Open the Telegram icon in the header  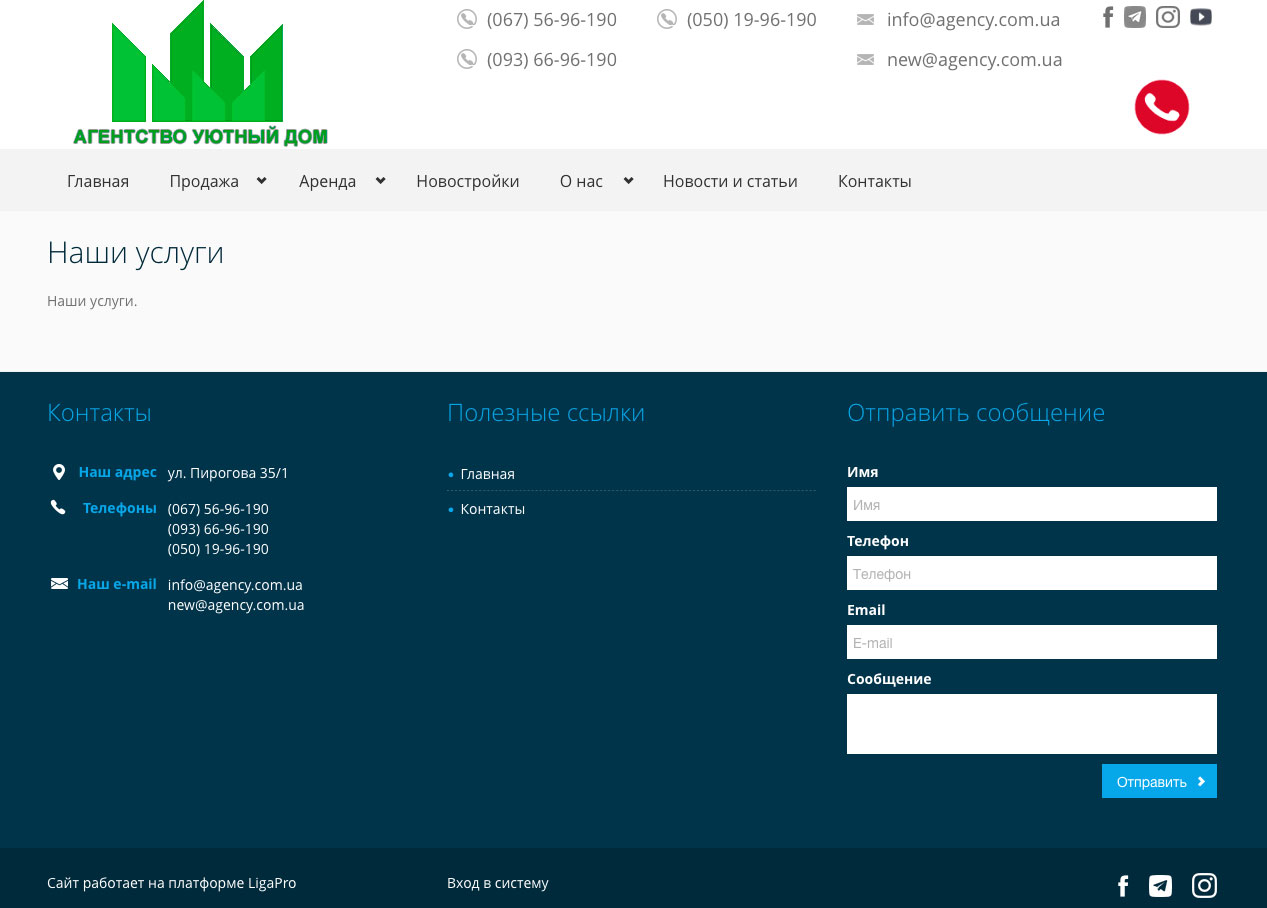pyautogui.click(x=1135, y=17)
